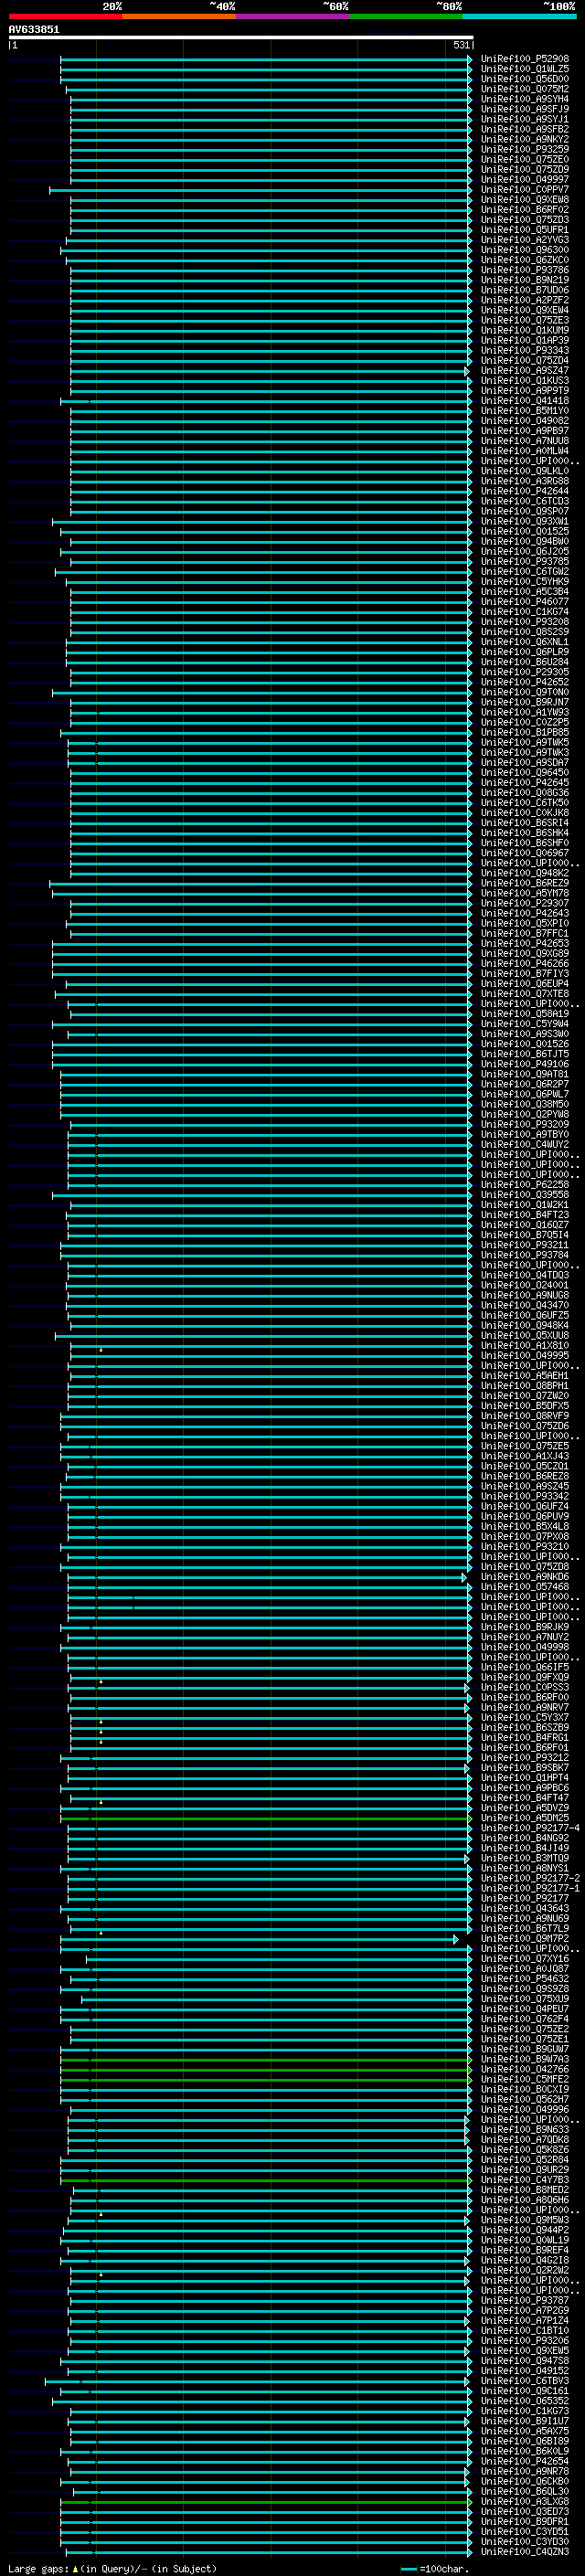Select hit label UniRef100_Q6UFZ4
Screen dimensions: 585x2576
[525, 1506]
